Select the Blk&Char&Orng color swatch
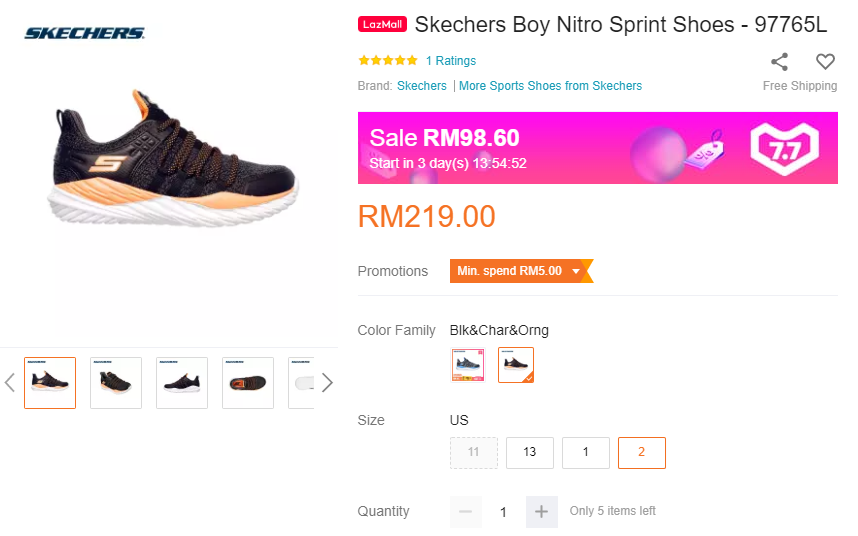The width and height of the screenshot is (858, 536). (516, 365)
